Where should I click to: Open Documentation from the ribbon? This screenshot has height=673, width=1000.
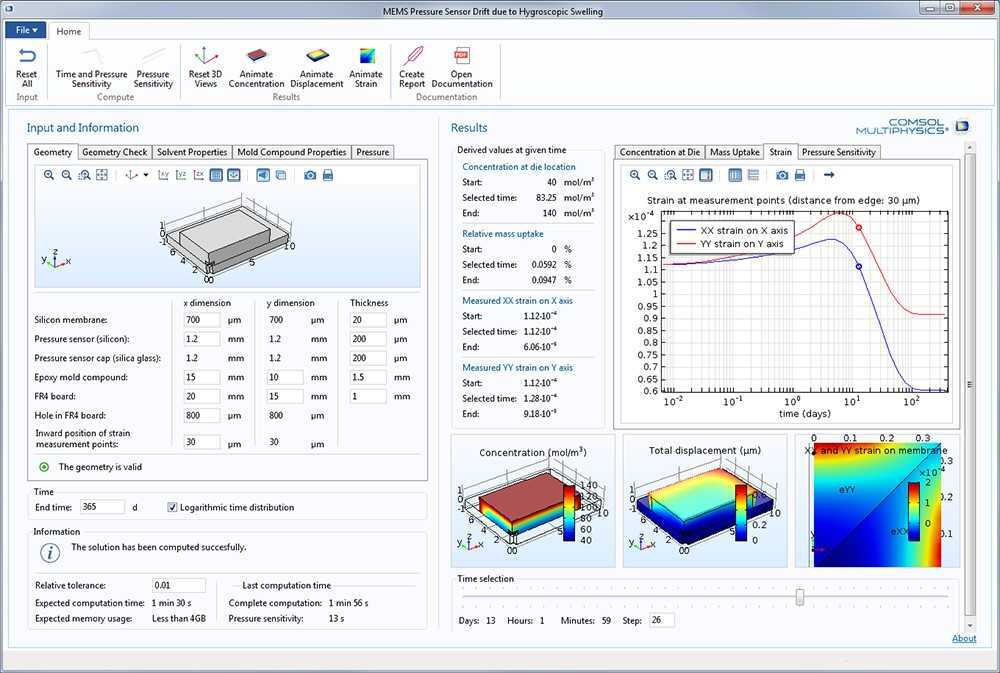[462, 70]
